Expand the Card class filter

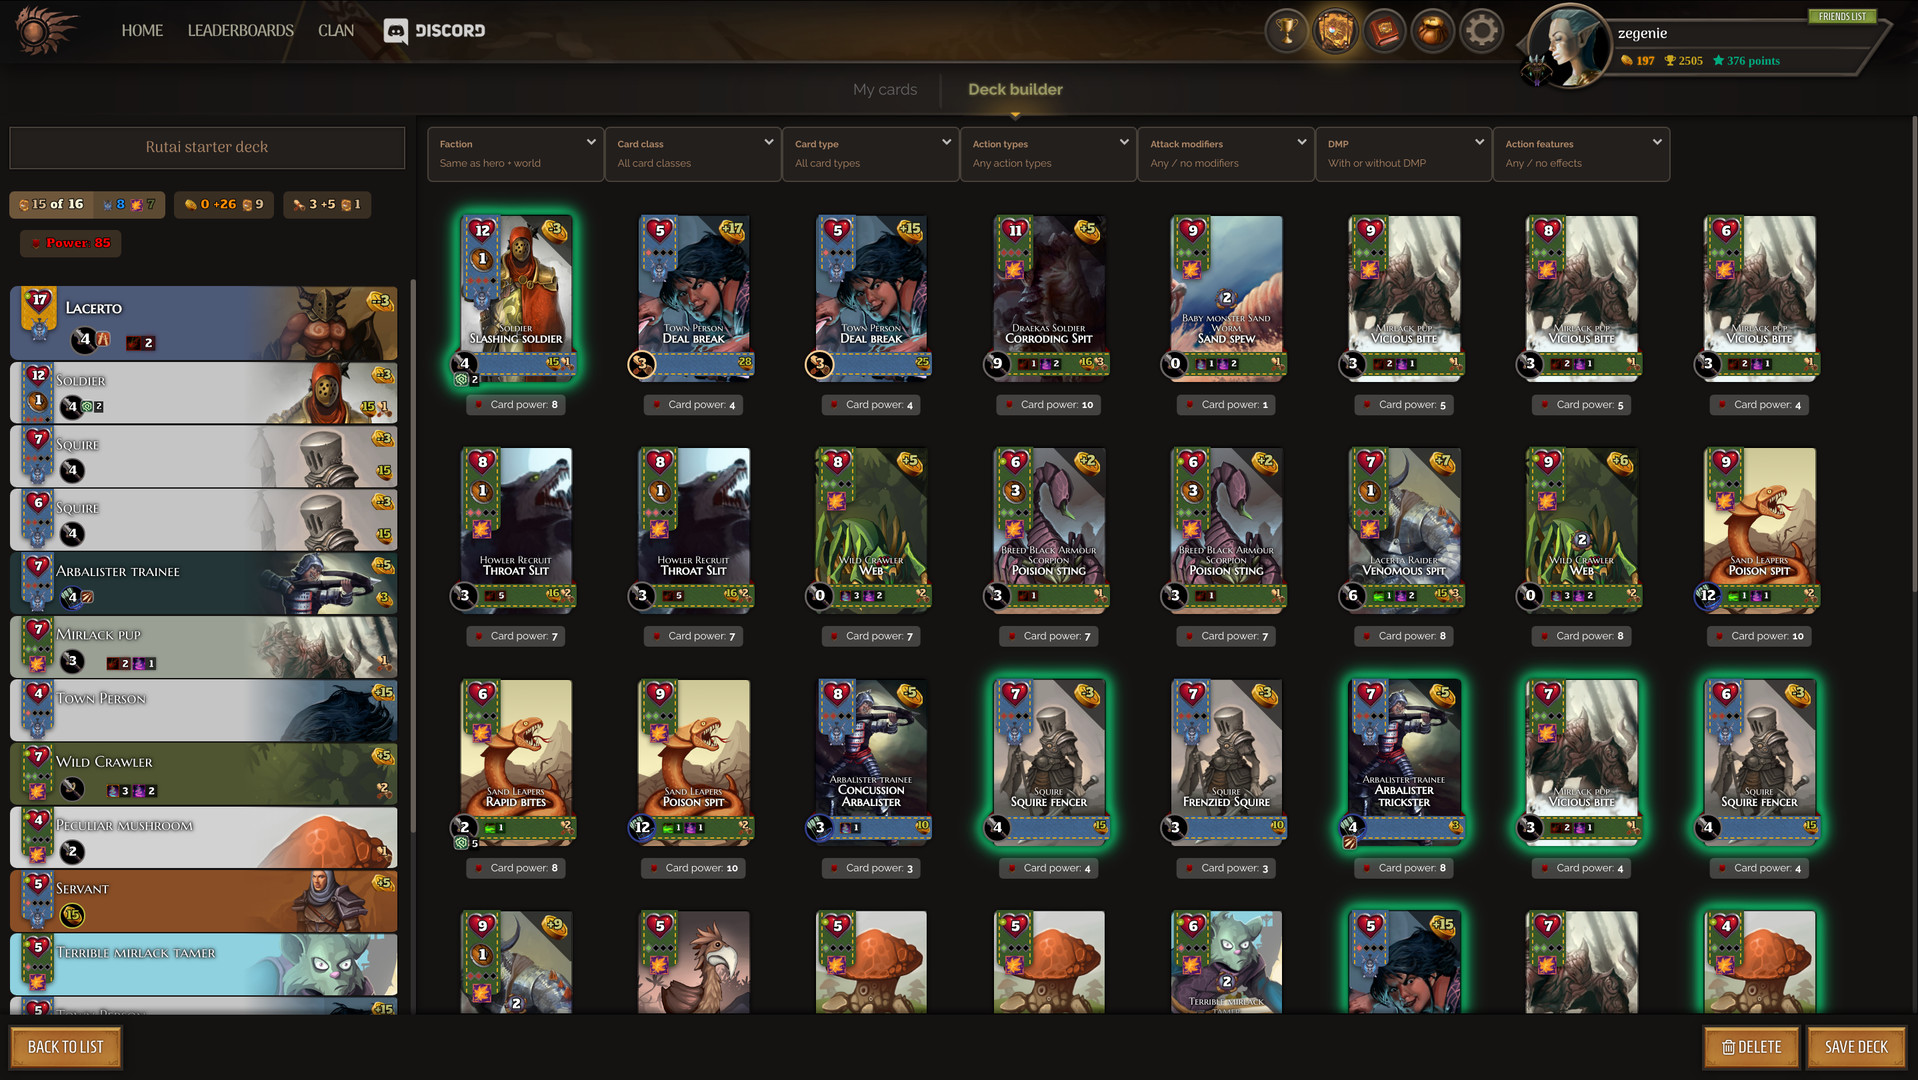pos(692,154)
